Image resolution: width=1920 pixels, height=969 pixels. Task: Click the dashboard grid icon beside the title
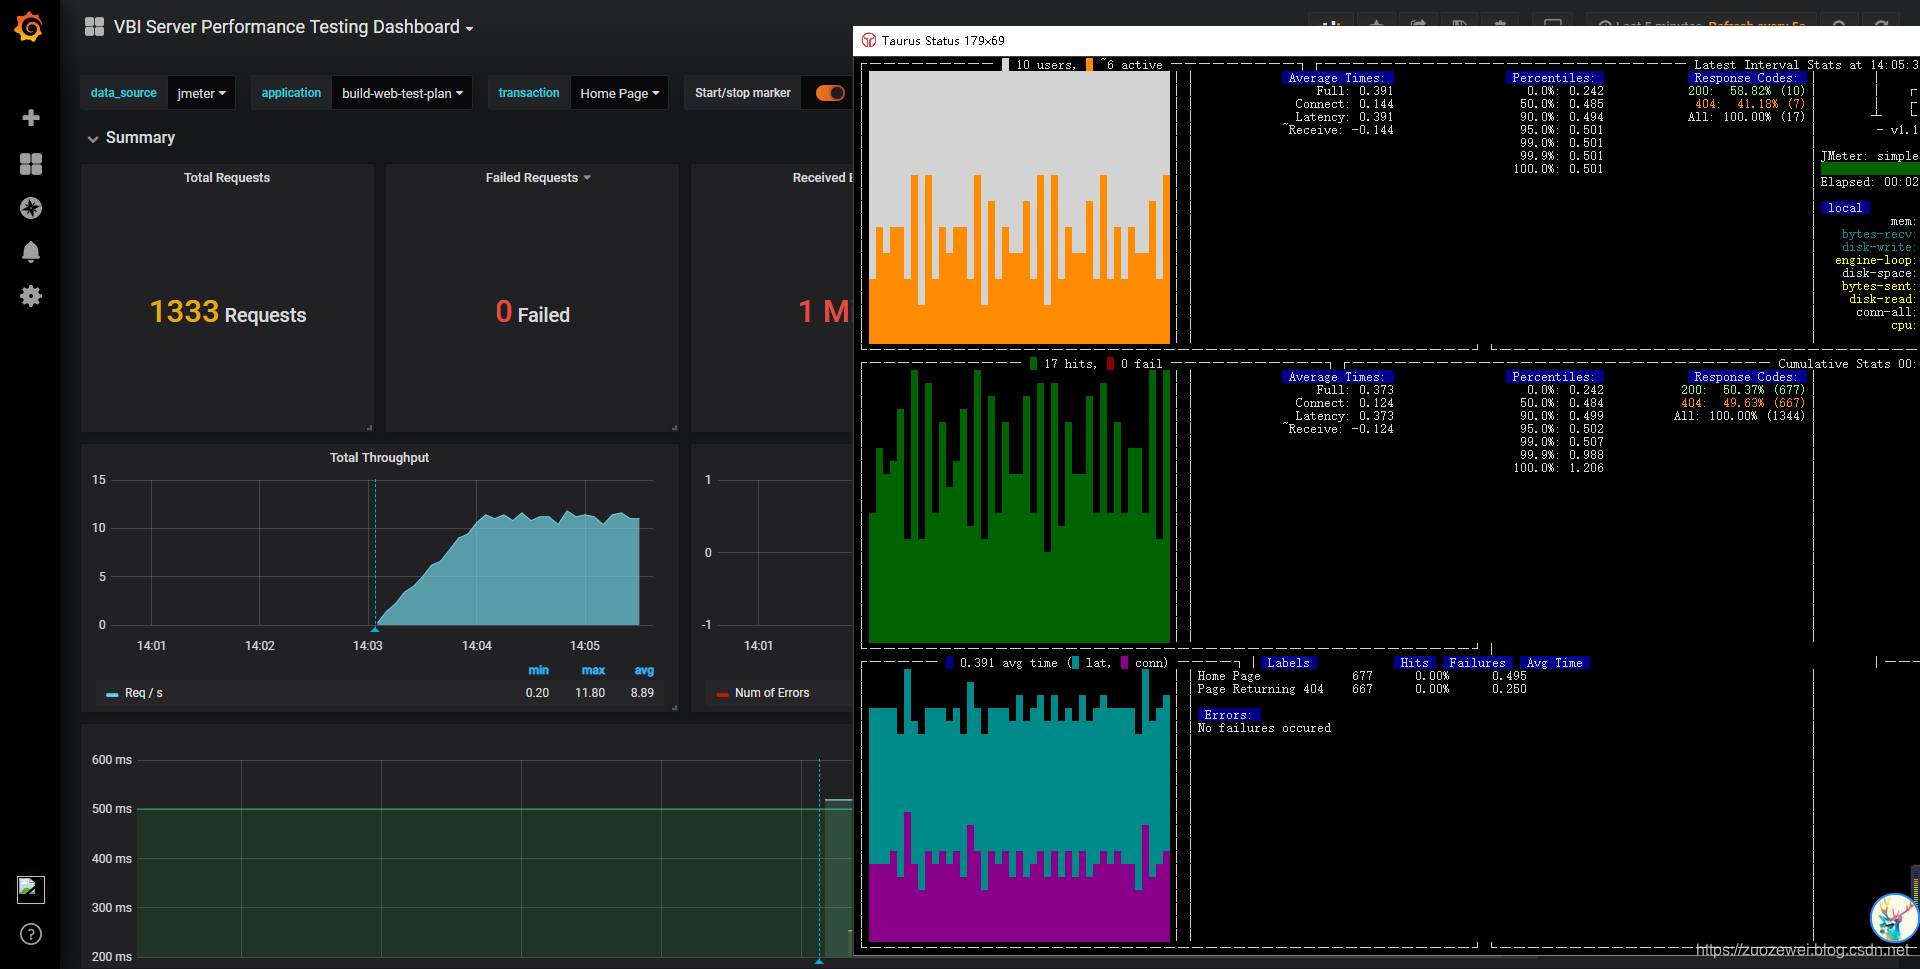coord(94,27)
